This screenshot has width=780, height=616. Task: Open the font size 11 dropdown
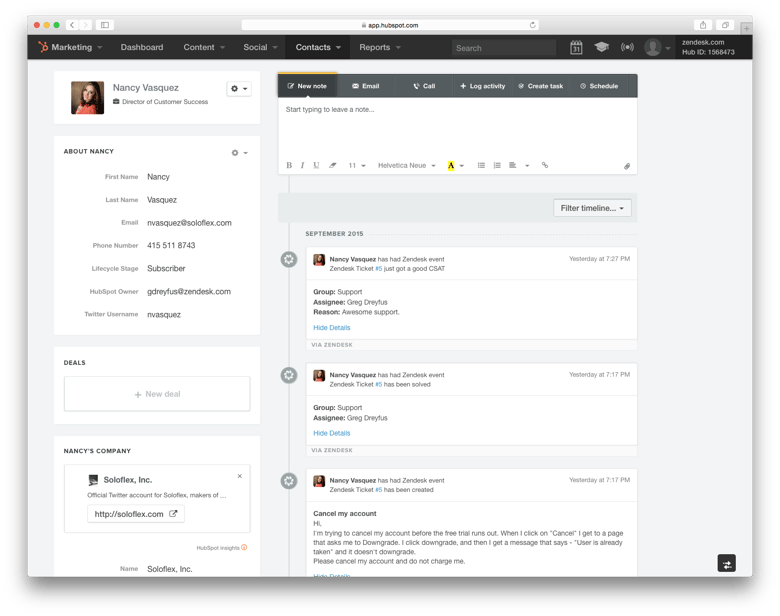(x=357, y=165)
